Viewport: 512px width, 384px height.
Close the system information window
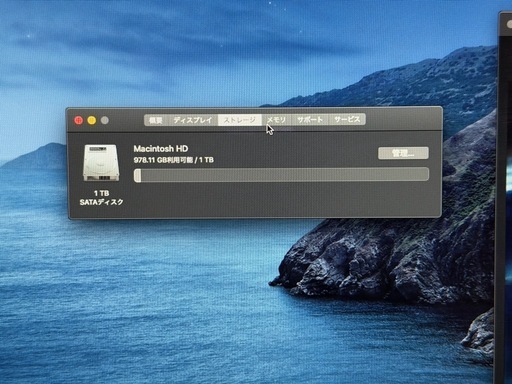(x=79, y=120)
